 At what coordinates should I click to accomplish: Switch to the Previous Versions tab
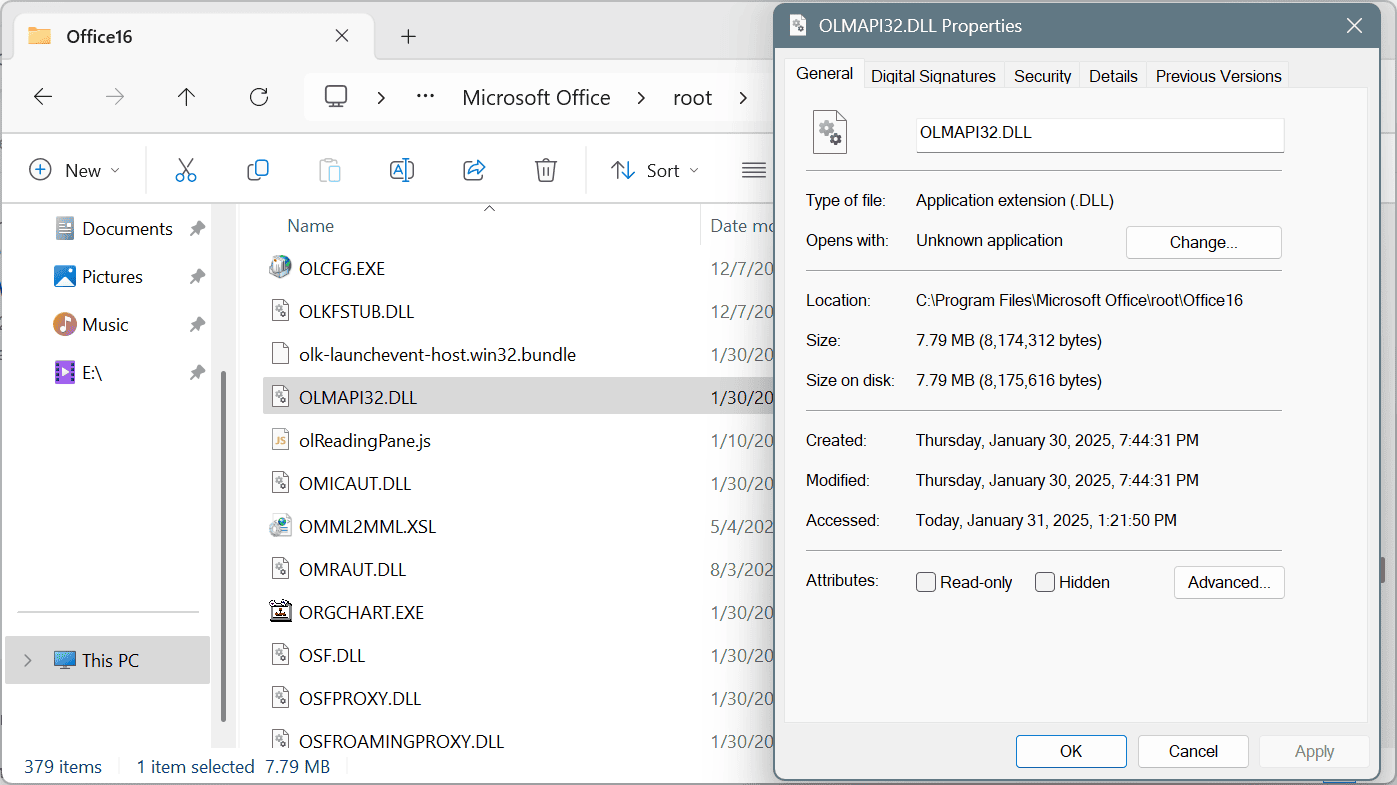tap(1218, 76)
